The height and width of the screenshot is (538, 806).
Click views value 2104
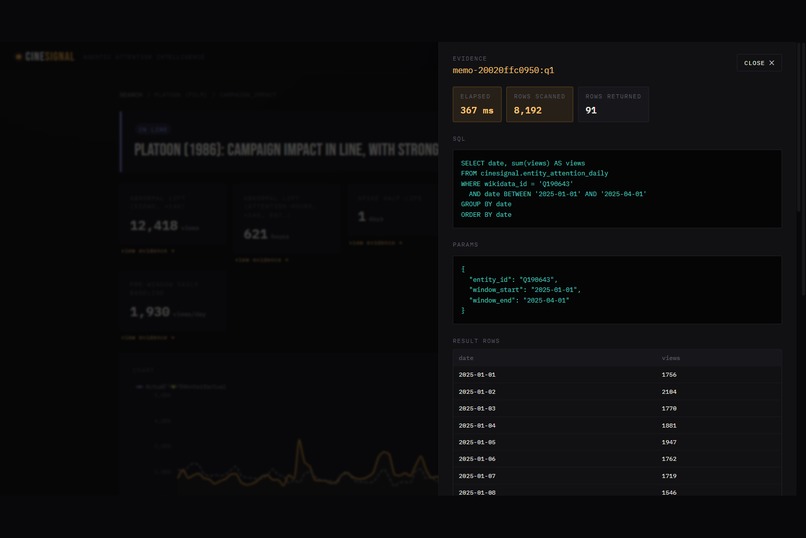pos(669,392)
